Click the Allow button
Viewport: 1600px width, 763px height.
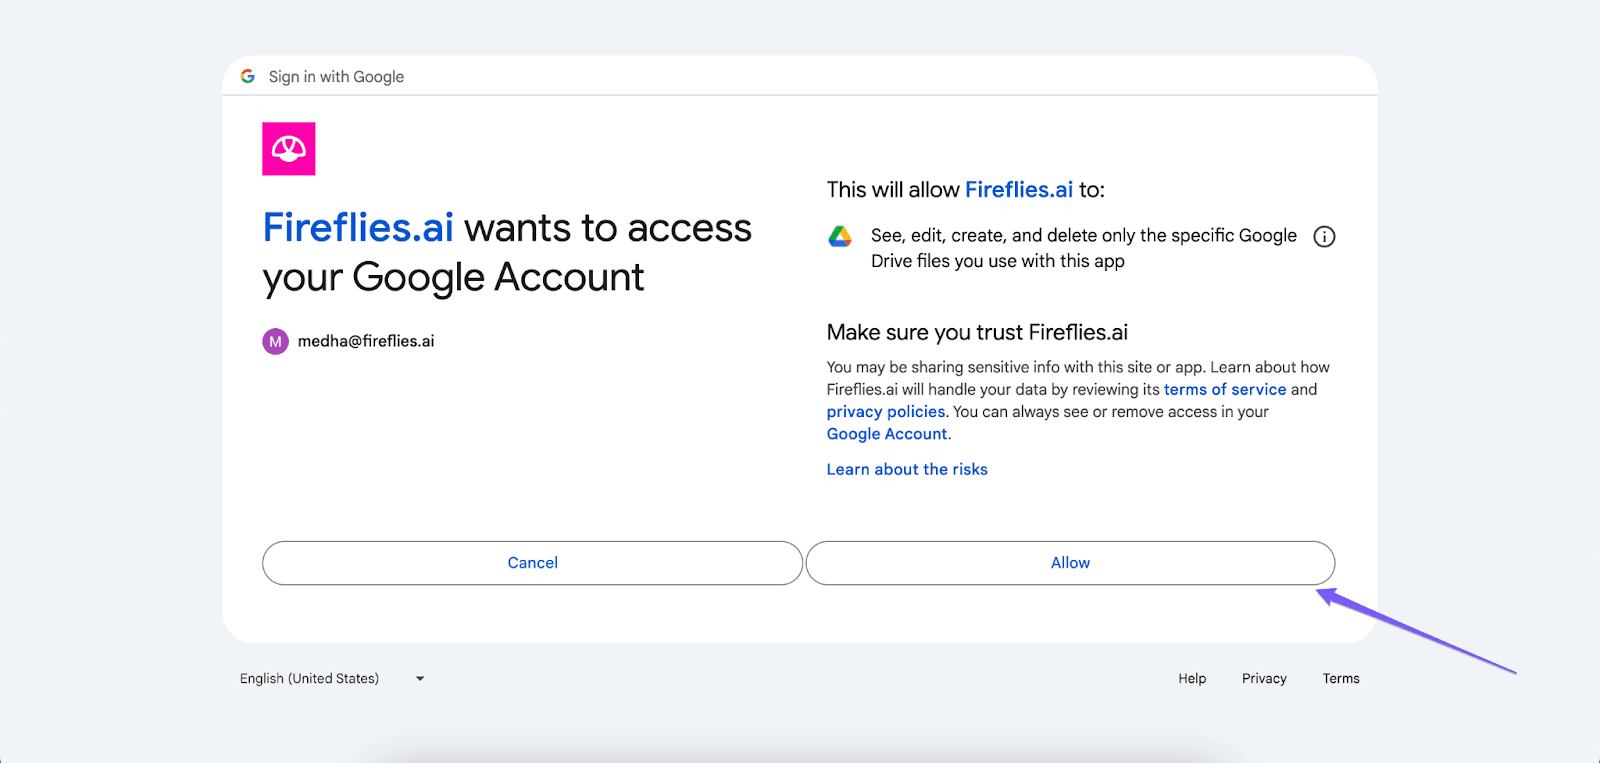point(1070,563)
